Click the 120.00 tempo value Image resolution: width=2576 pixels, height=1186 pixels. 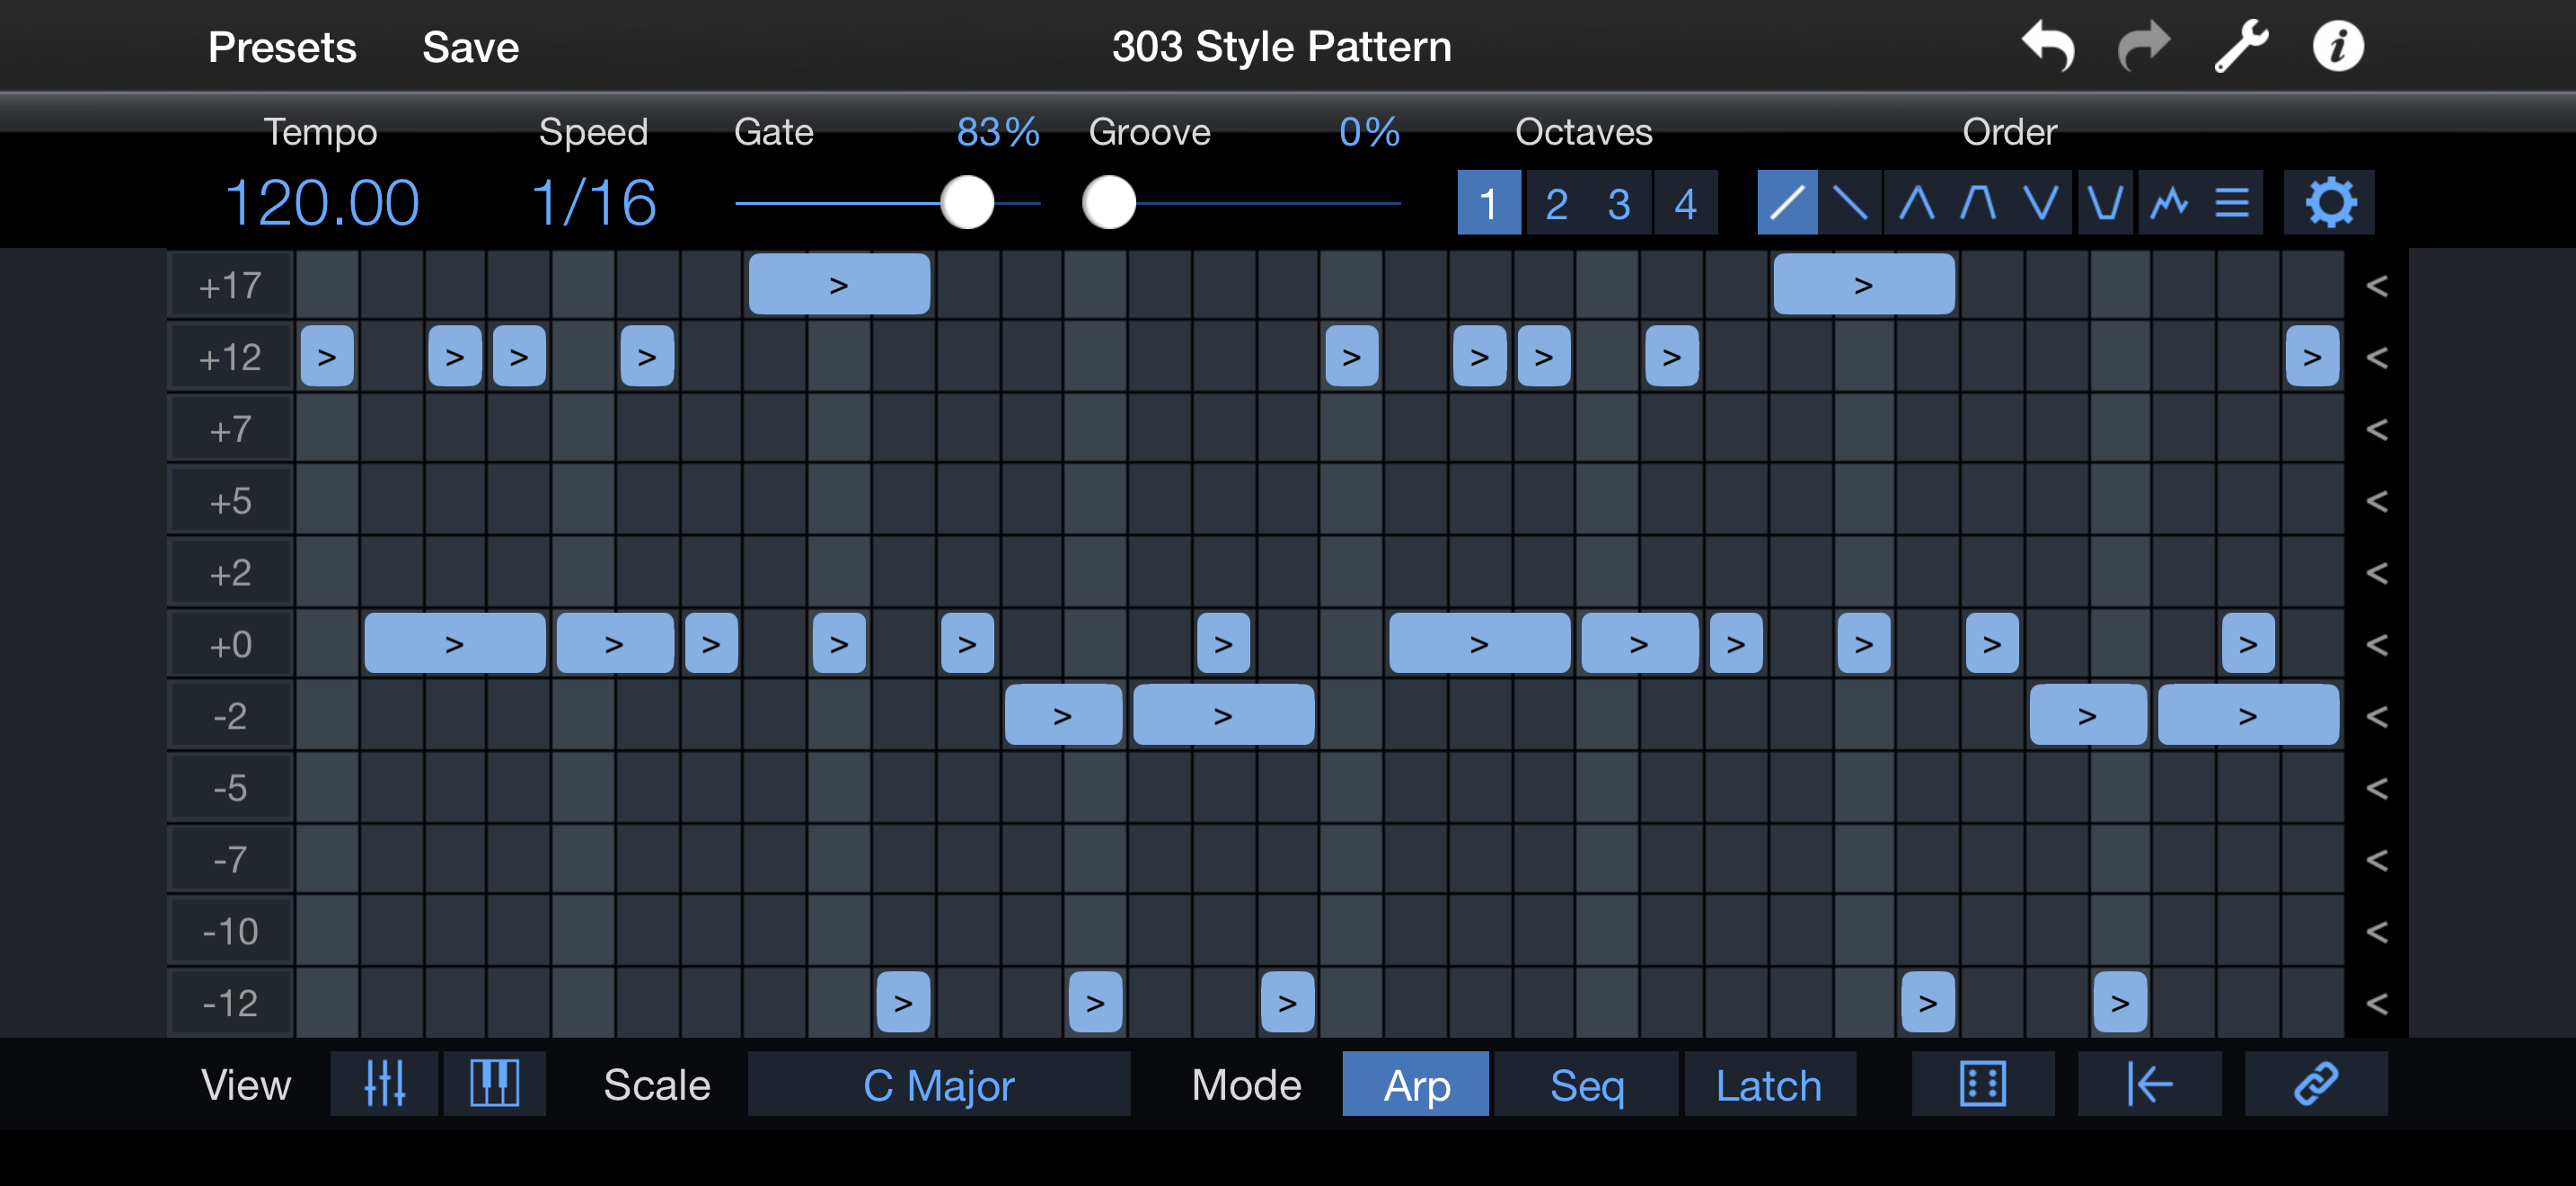pyautogui.click(x=322, y=202)
